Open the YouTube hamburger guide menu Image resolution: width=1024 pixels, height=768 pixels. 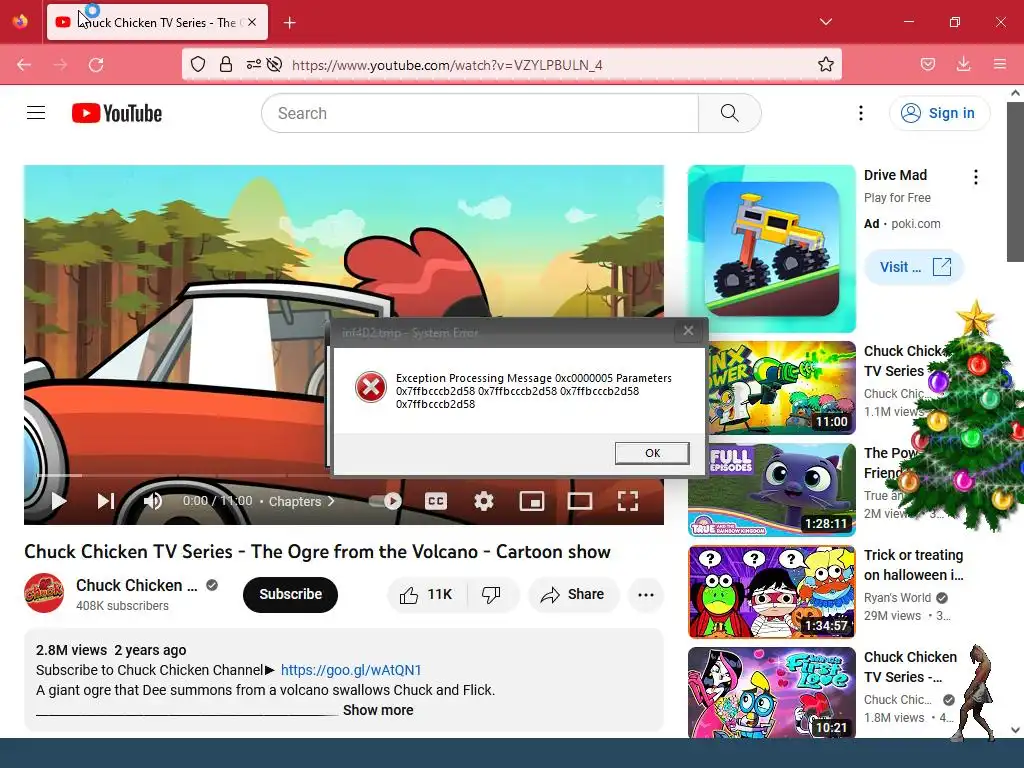(36, 113)
